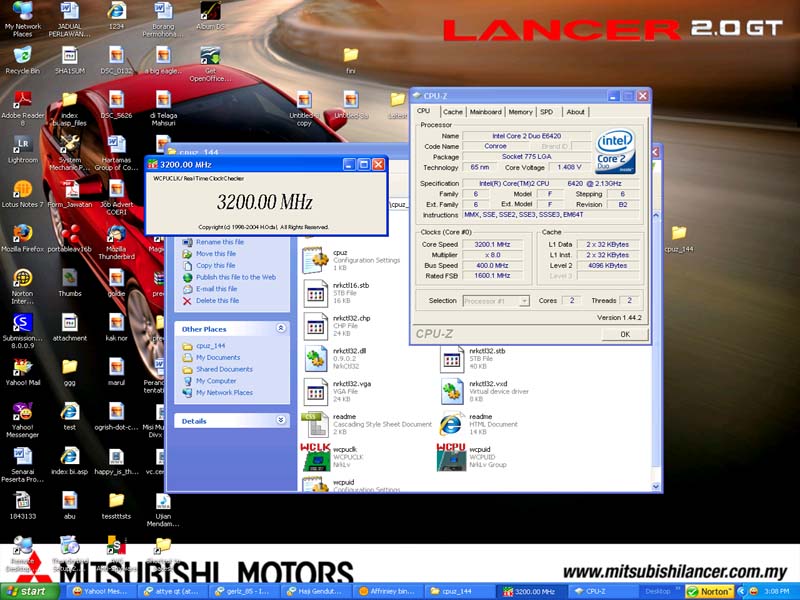Select the wcpuclk application in Explorer
800x600 pixels.
tap(334, 457)
